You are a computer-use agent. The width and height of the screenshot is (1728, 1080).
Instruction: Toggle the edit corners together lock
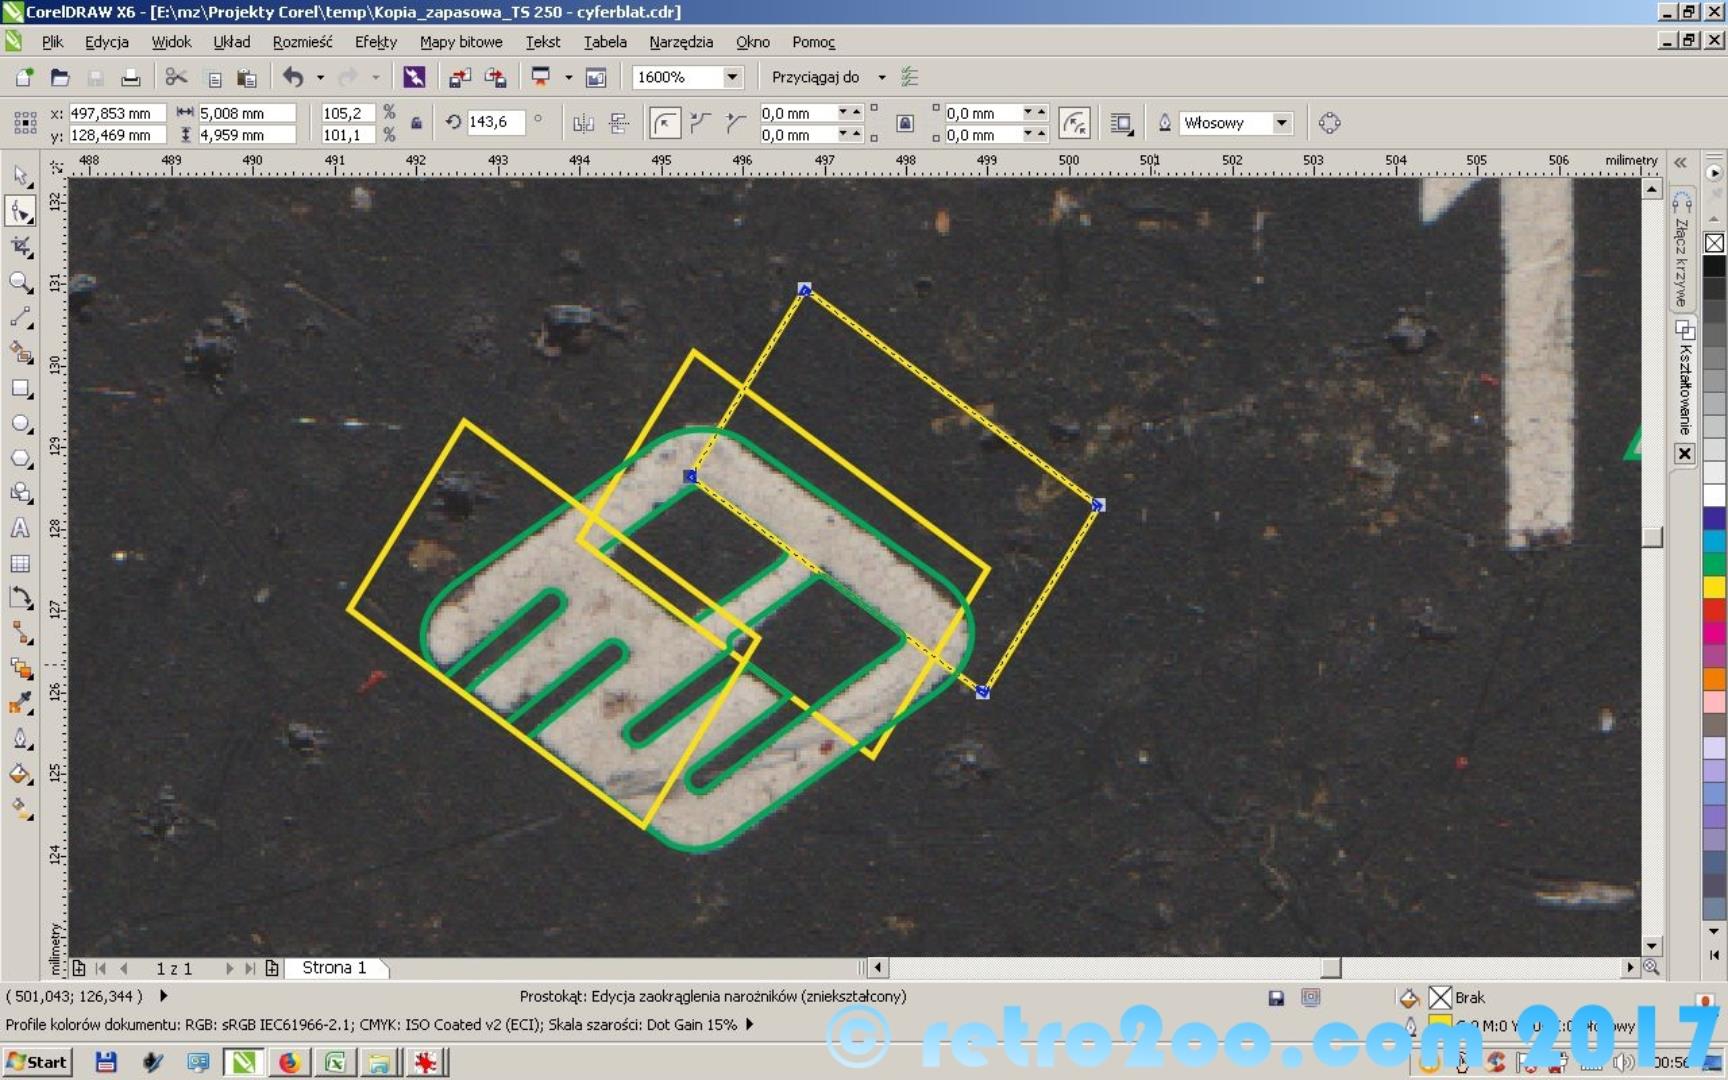904,123
